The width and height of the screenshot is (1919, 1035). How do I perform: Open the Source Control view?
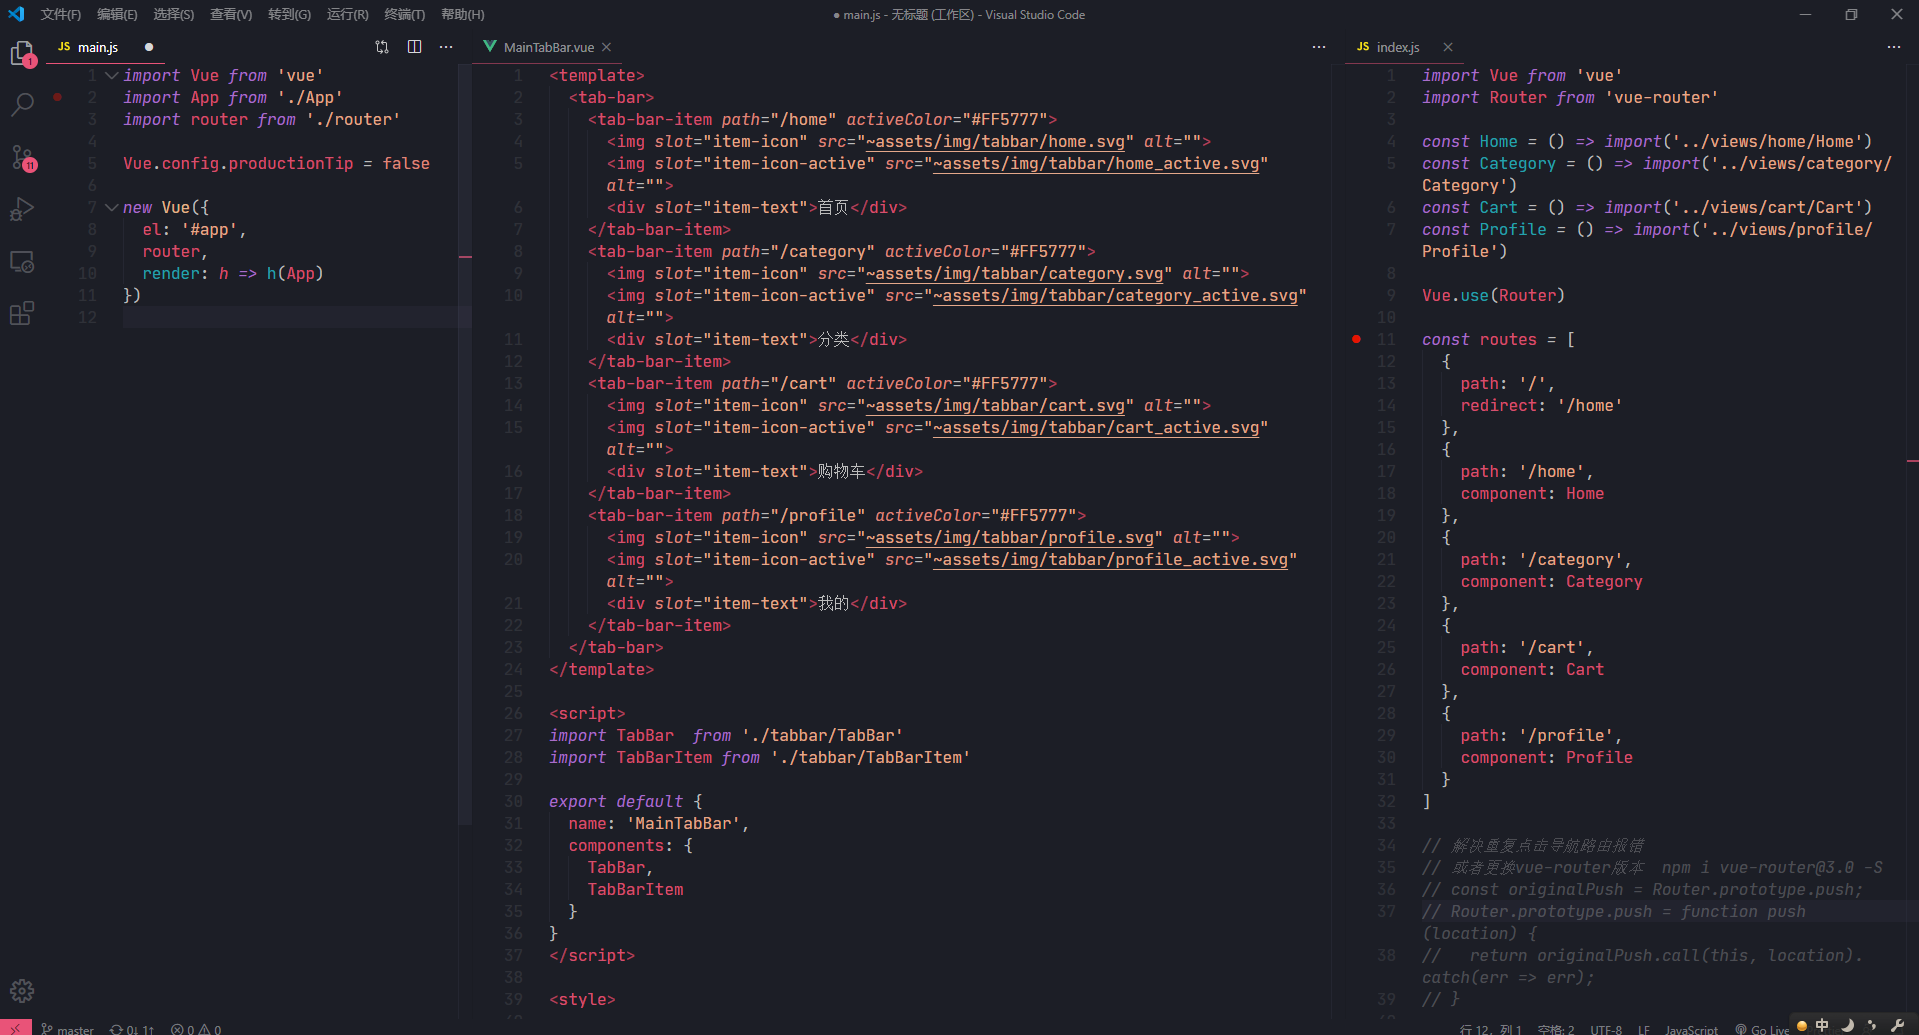(x=22, y=157)
